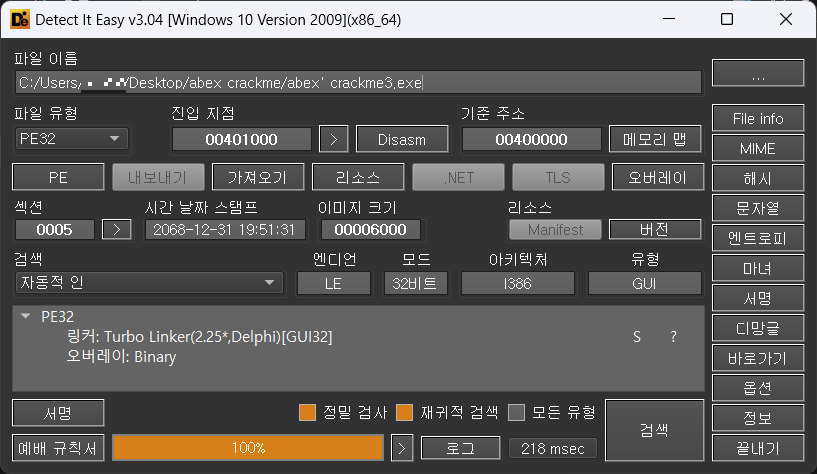Viewport: 817px width, 474px height.
Task: Open the File info button
Action: click(758, 119)
